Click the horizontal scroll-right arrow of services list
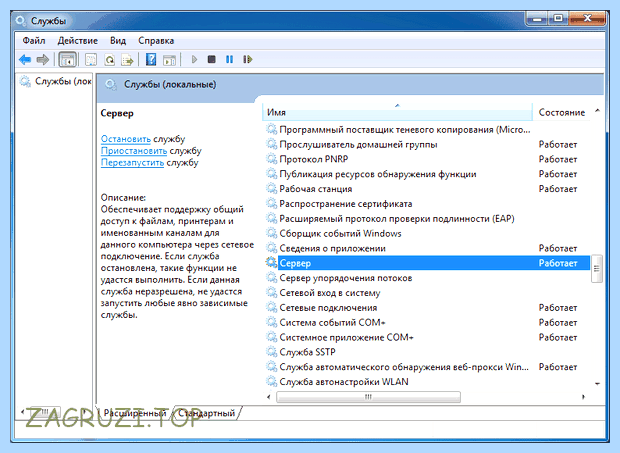 pyautogui.click(x=583, y=396)
